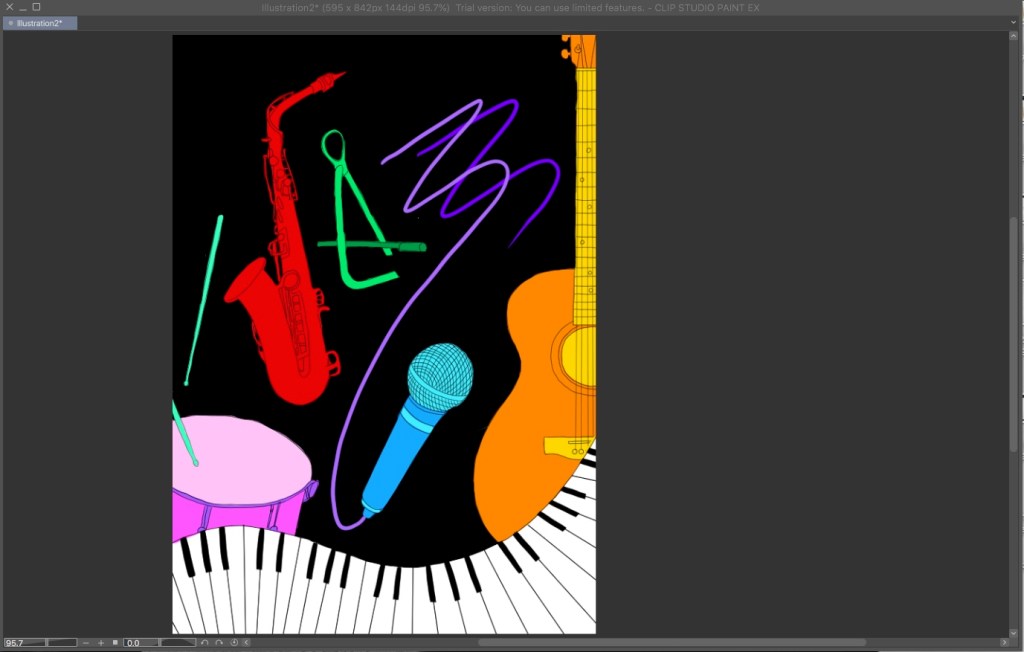Click the vertical scroll up arrow
Image resolution: width=1024 pixels, height=652 pixels.
[1012, 38]
